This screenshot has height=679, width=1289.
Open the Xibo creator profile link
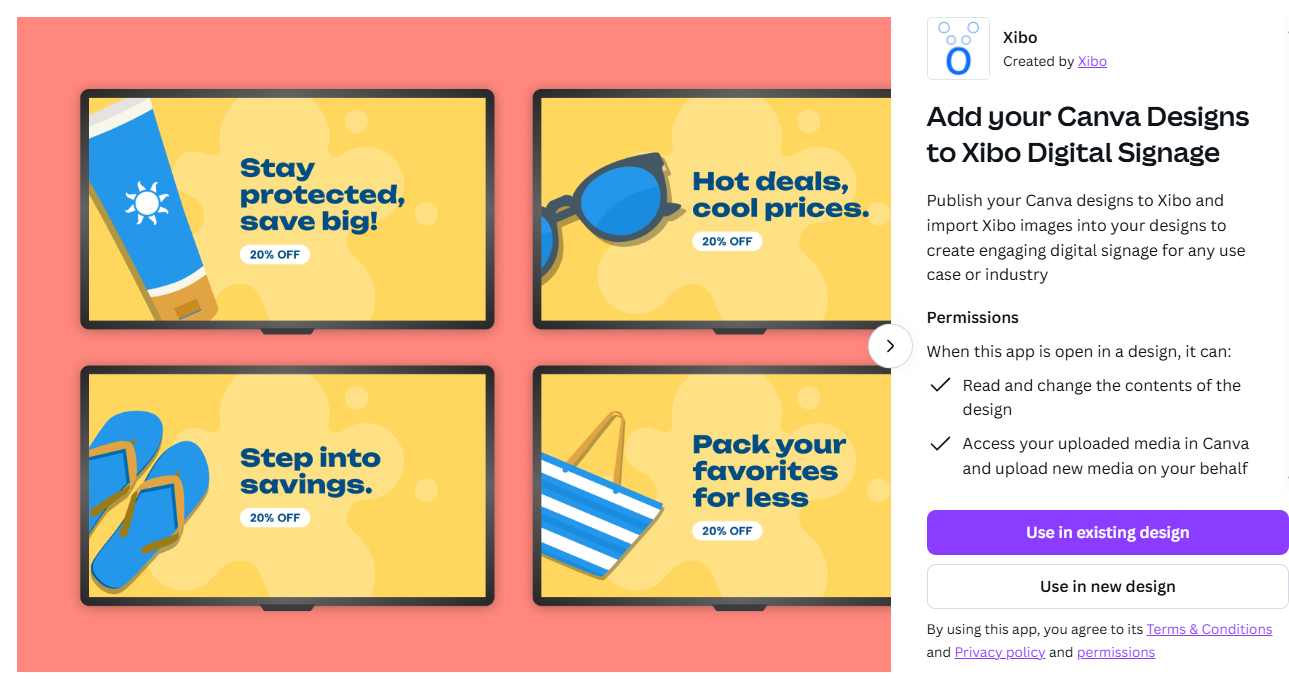(x=1092, y=61)
